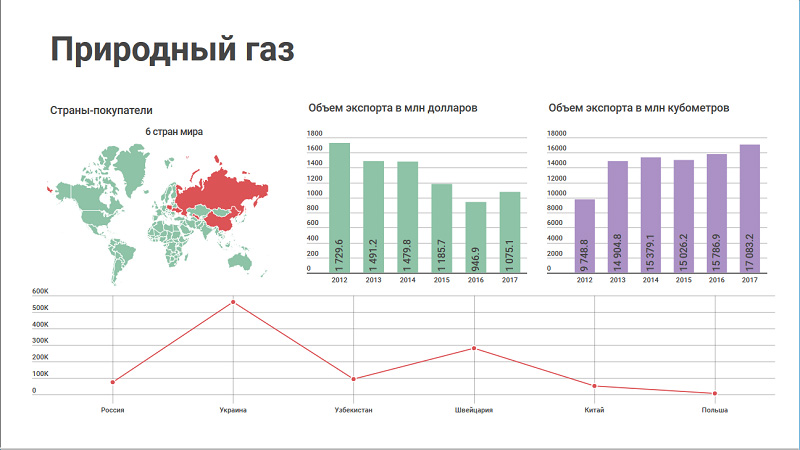The image size is (800, 450).
Task: Pick the purple 2016 bar labeled 15 786.9
Action: (716, 214)
